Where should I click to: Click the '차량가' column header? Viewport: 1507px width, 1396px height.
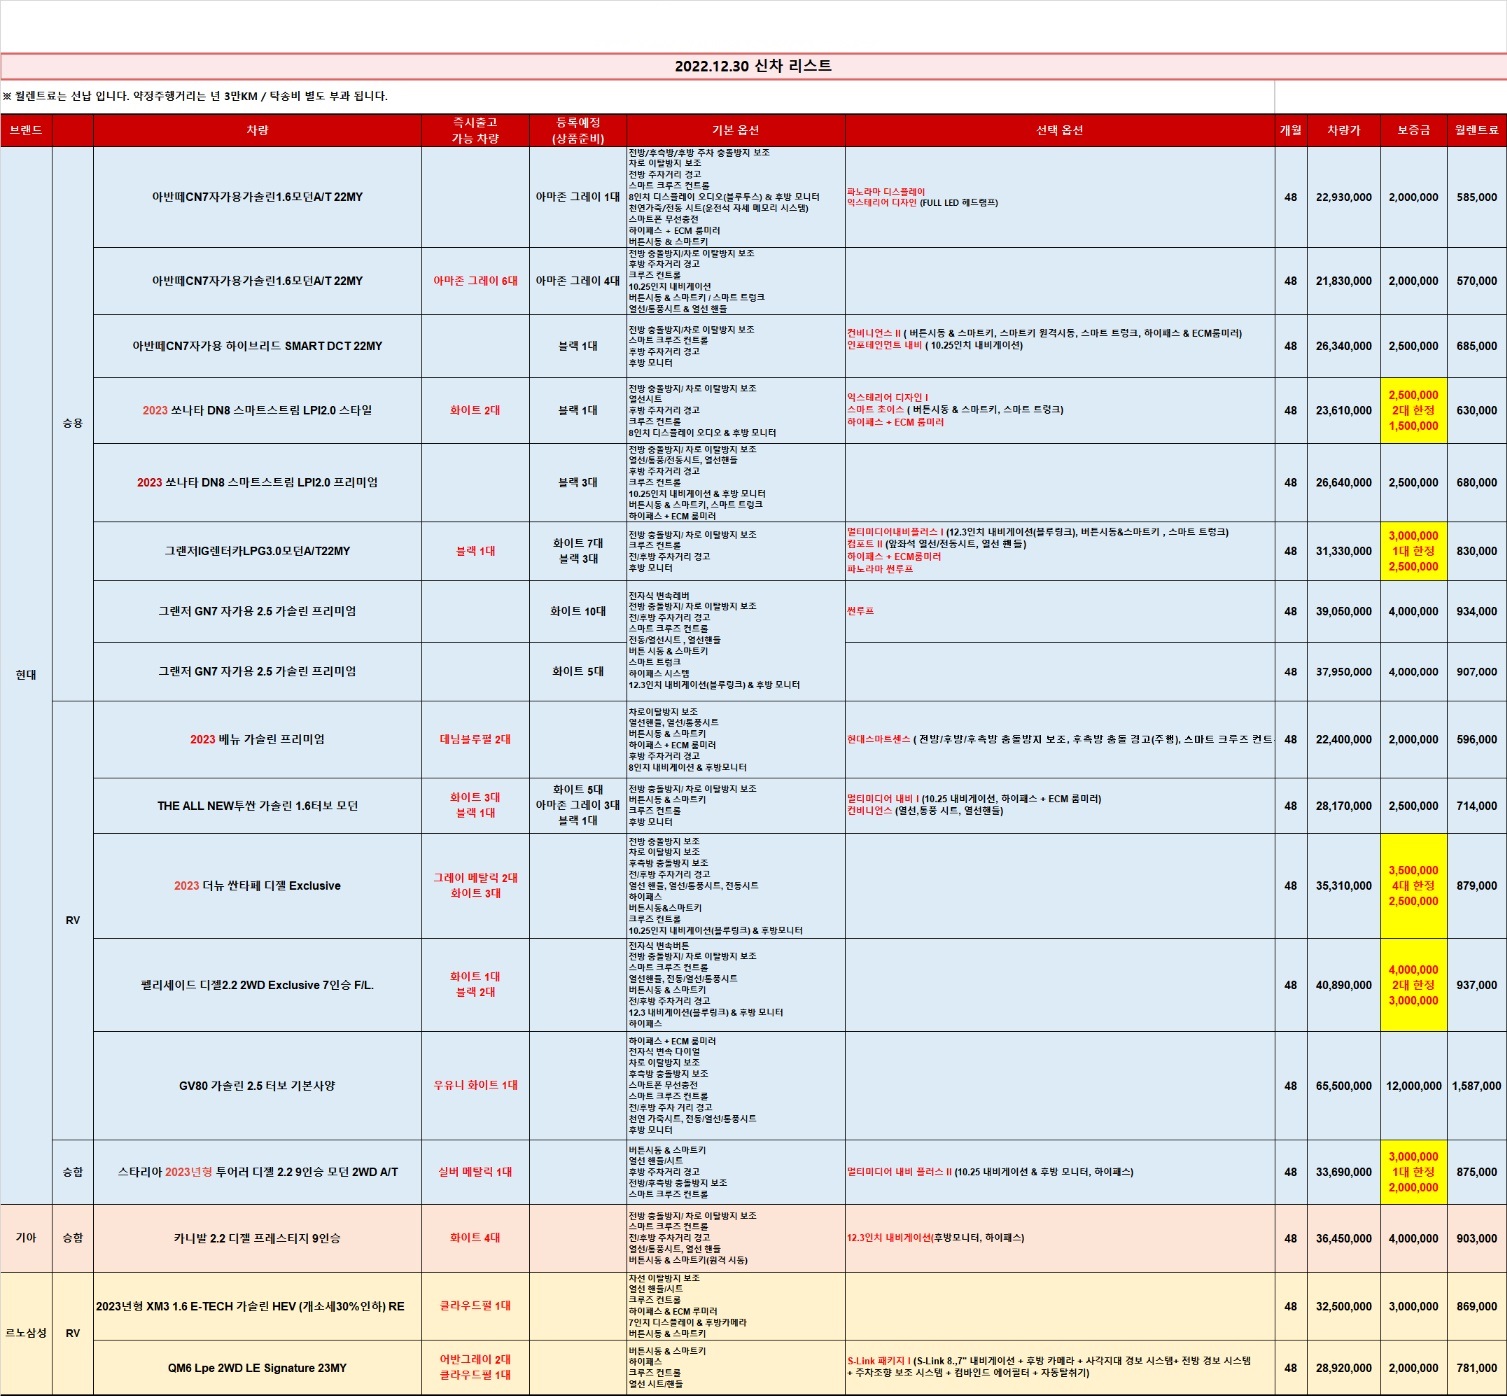1344,130
